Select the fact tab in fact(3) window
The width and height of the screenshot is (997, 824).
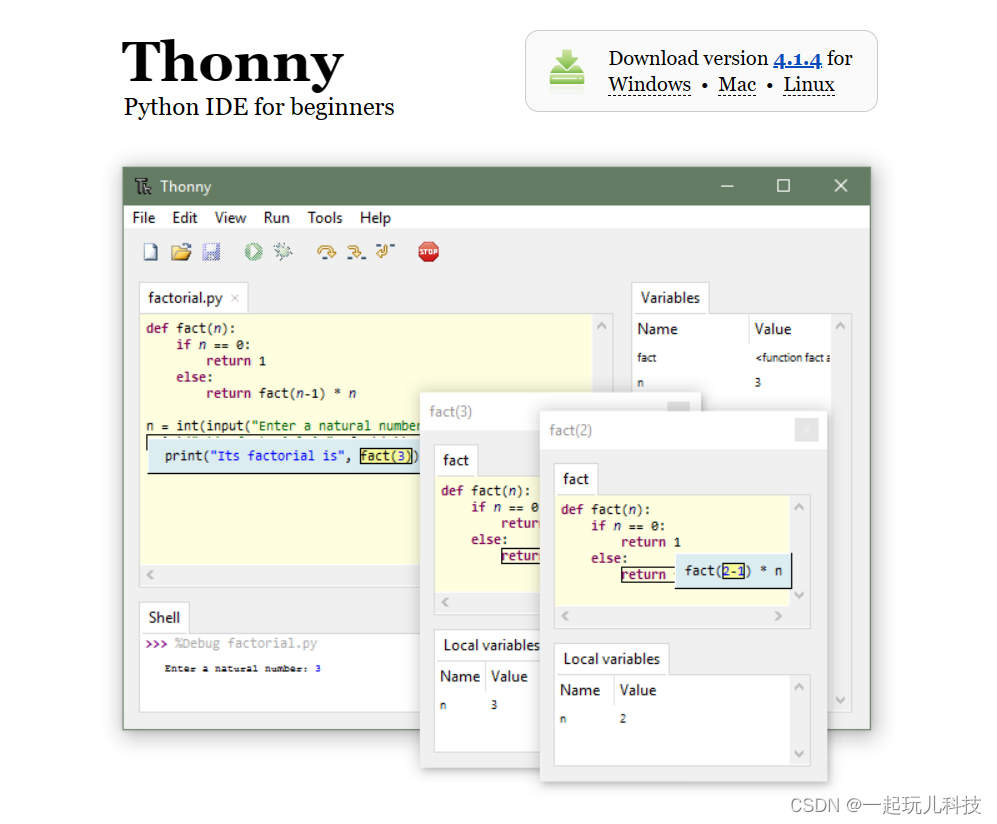(455, 460)
